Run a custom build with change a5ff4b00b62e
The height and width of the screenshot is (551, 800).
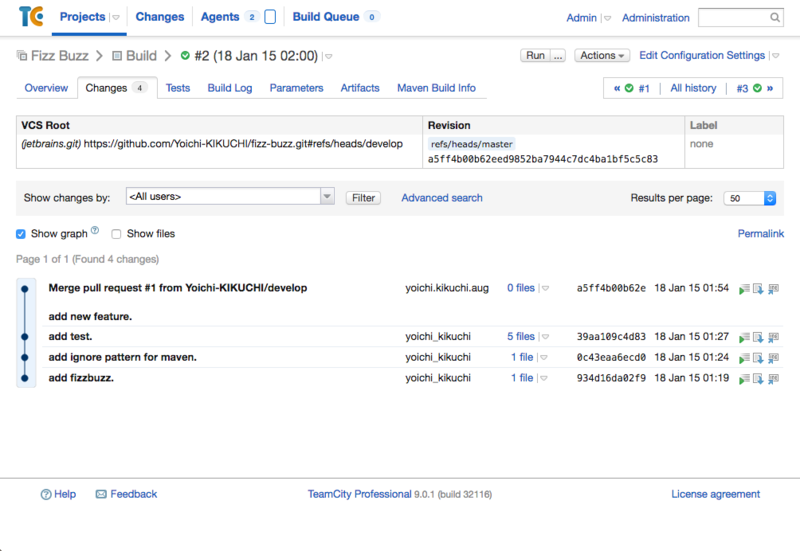click(x=744, y=289)
